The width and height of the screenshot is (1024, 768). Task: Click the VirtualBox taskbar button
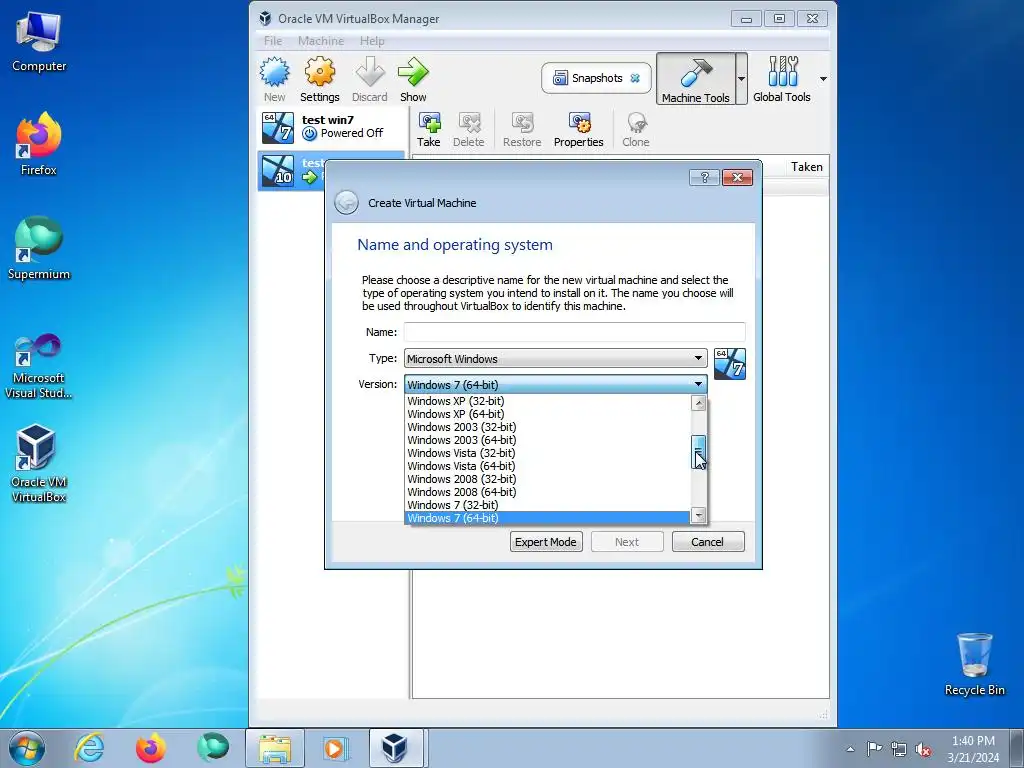click(x=396, y=748)
